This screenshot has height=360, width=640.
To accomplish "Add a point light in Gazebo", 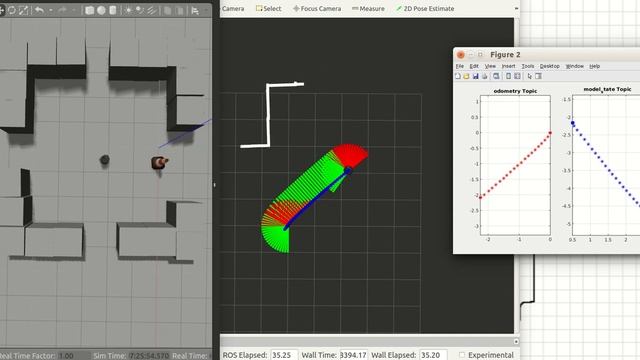I will (x=129, y=10).
